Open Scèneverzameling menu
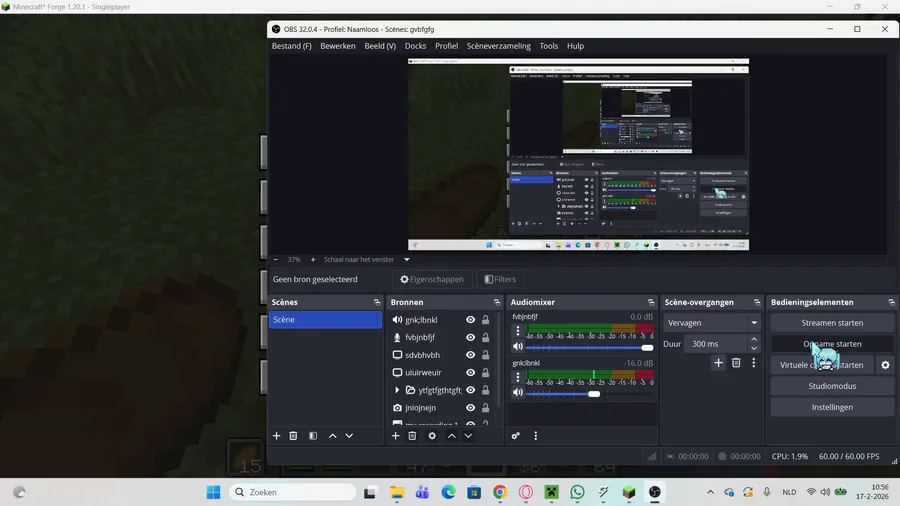The height and width of the screenshot is (506, 900). (x=498, y=46)
